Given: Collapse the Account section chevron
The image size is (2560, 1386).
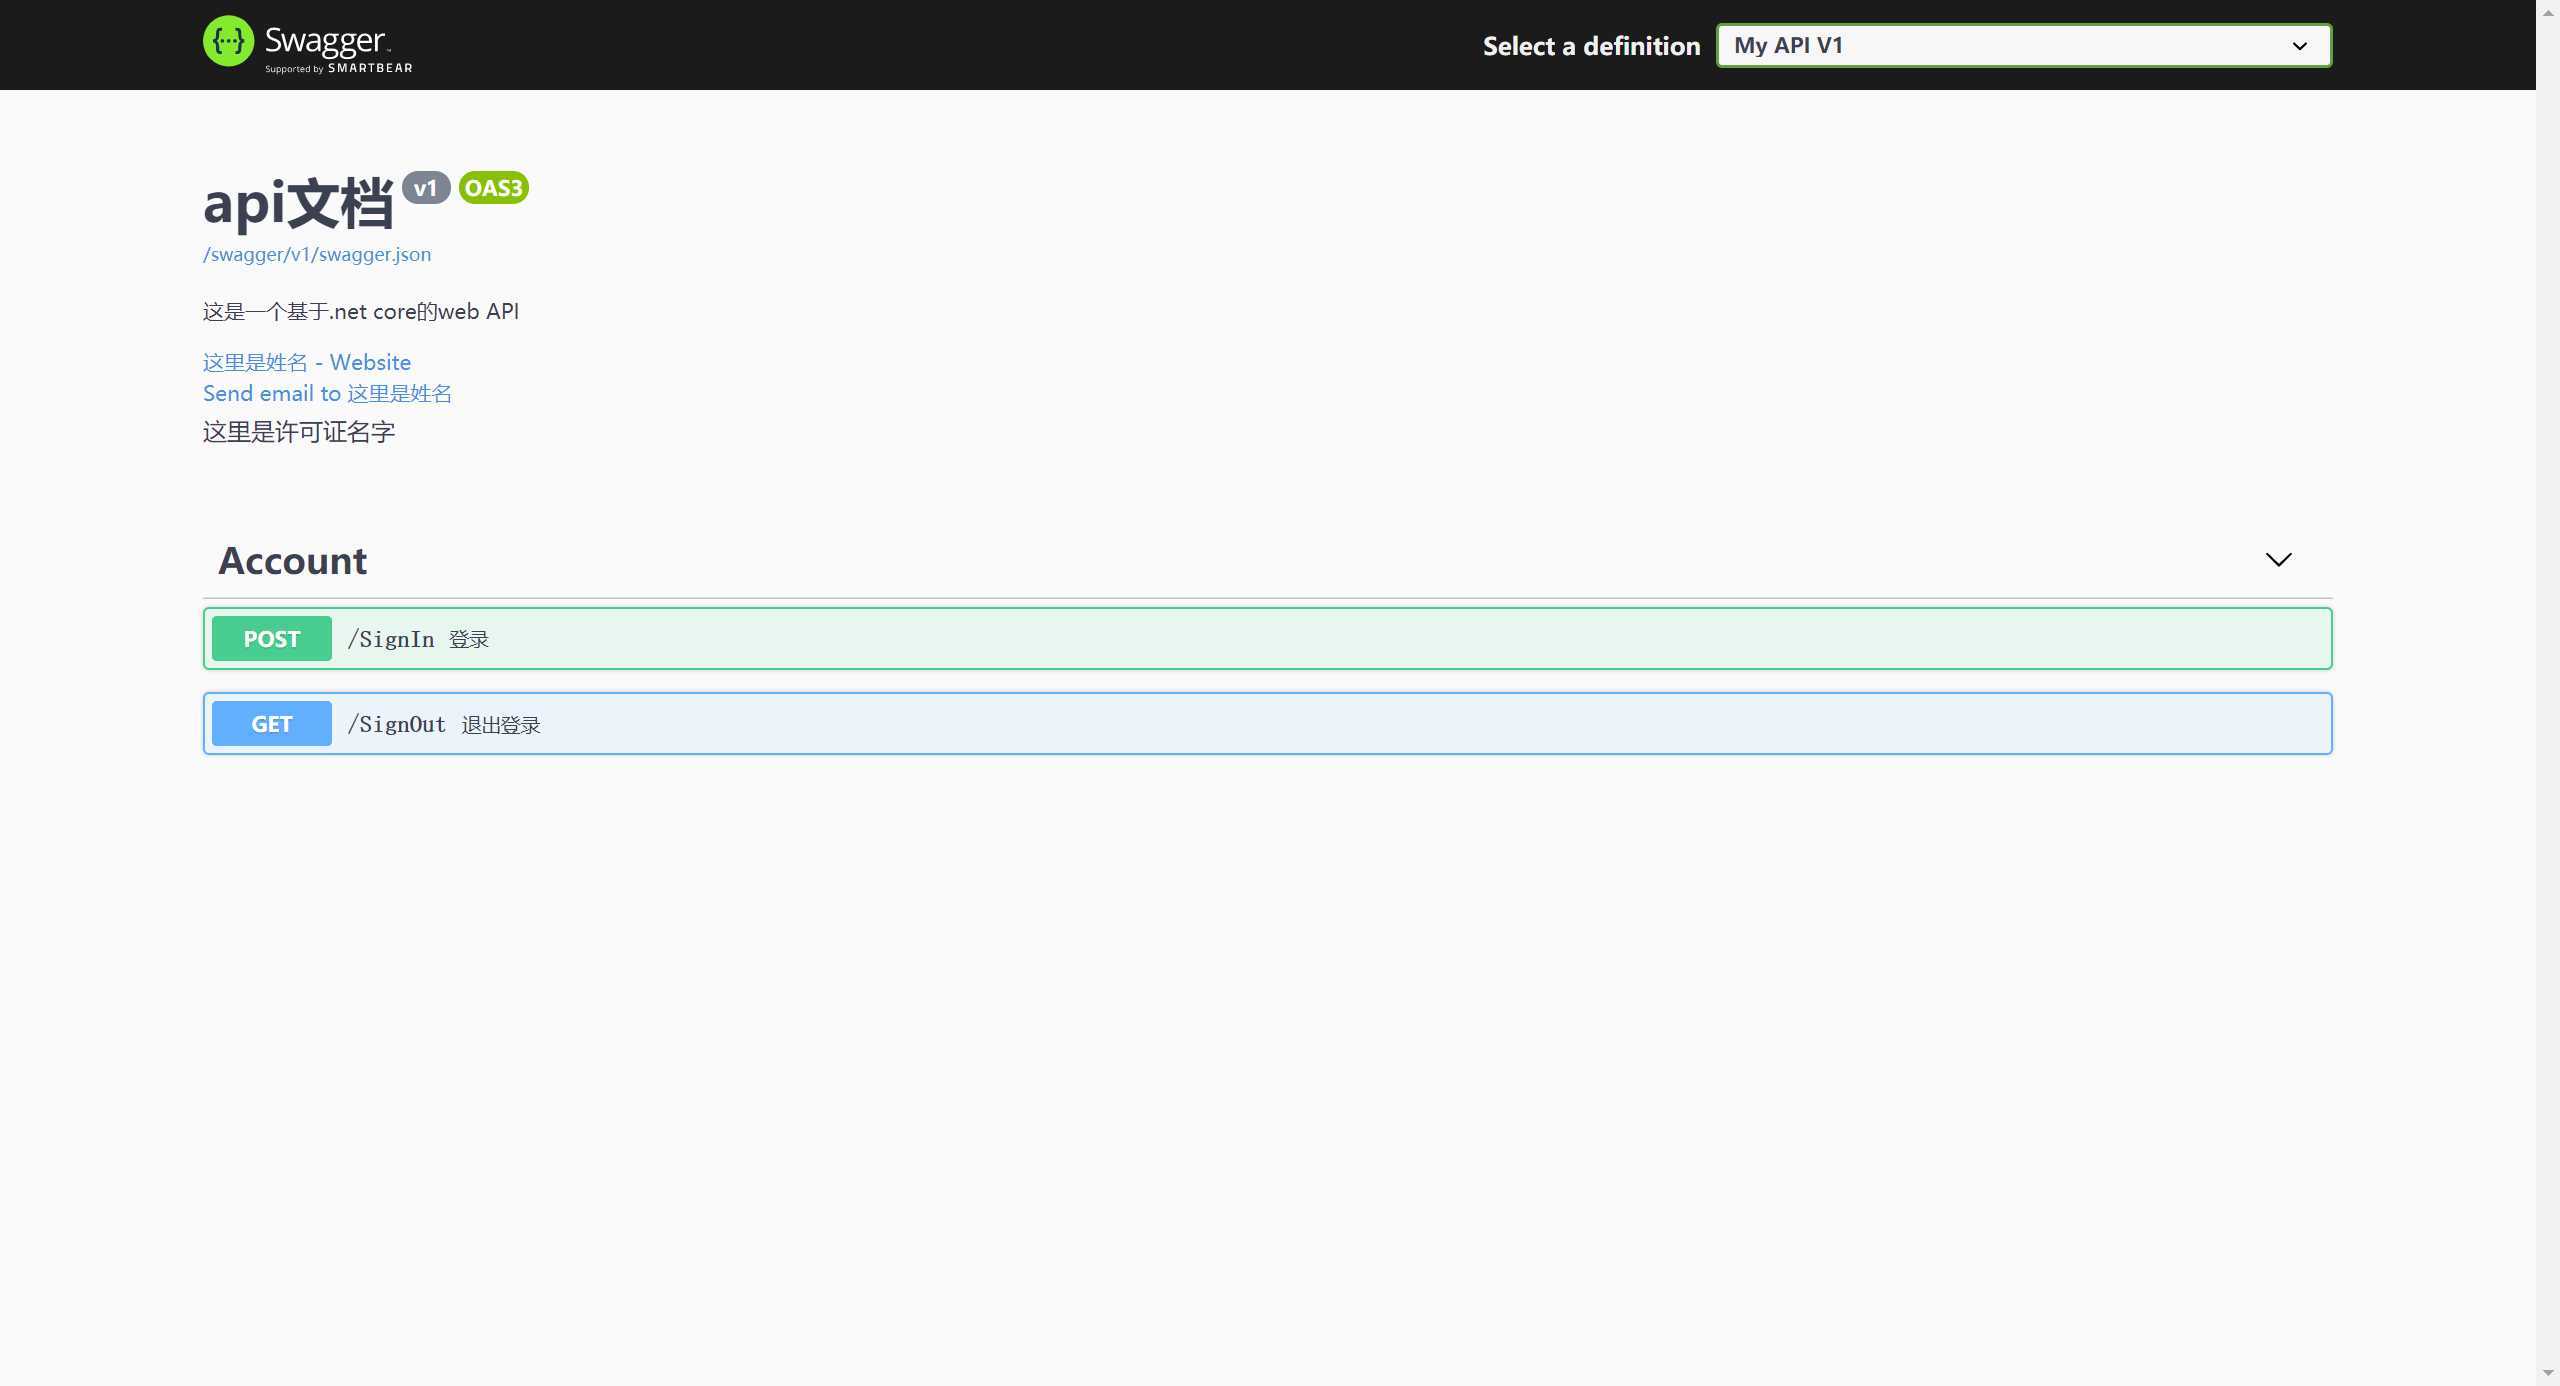Looking at the screenshot, I should click(2278, 560).
